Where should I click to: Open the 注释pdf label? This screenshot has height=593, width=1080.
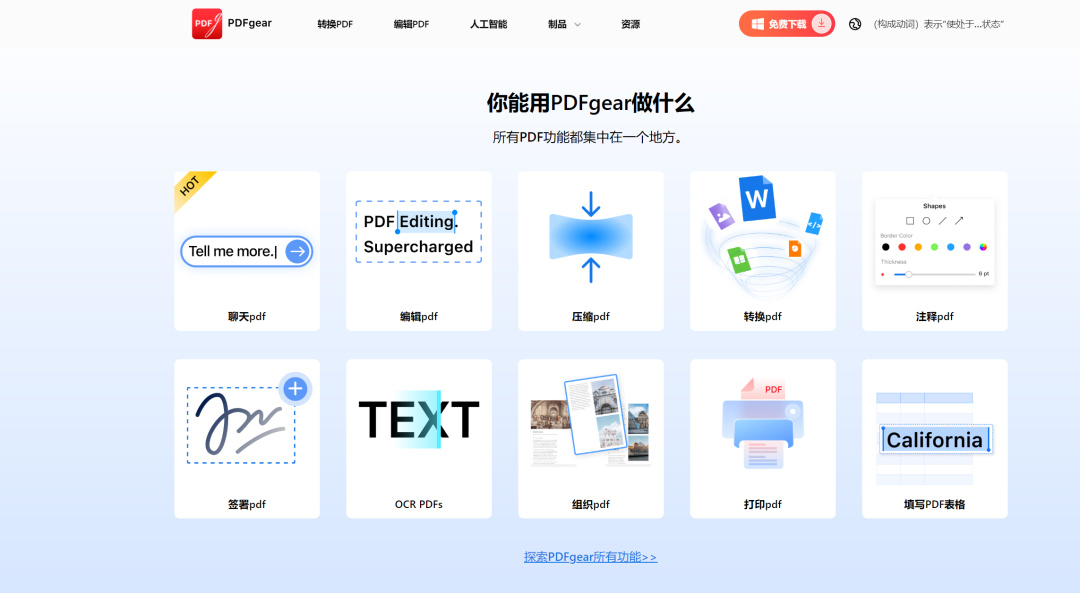coord(935,317)
